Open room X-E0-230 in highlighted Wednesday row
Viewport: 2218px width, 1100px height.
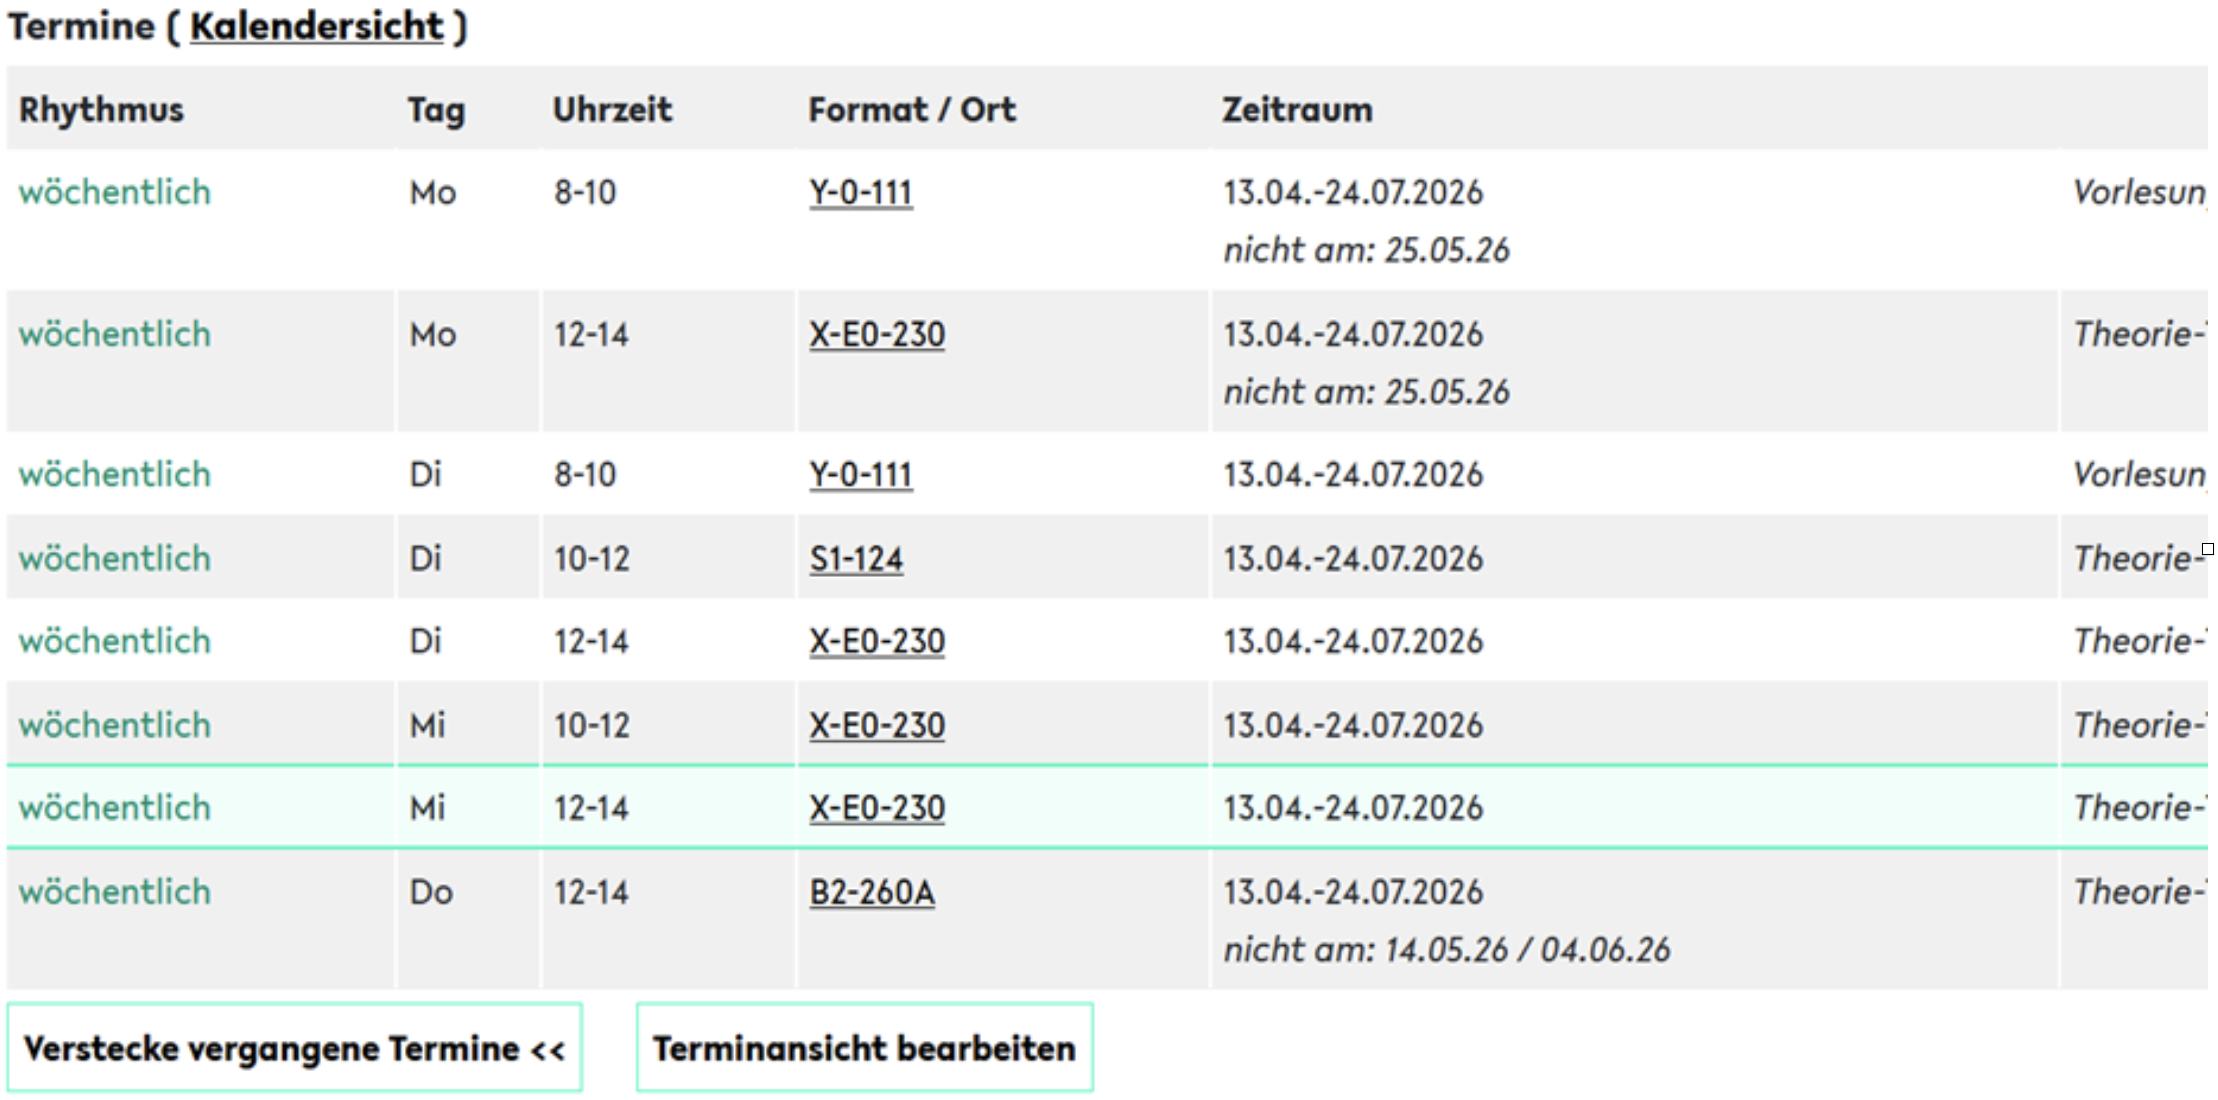tap(877, 808)
